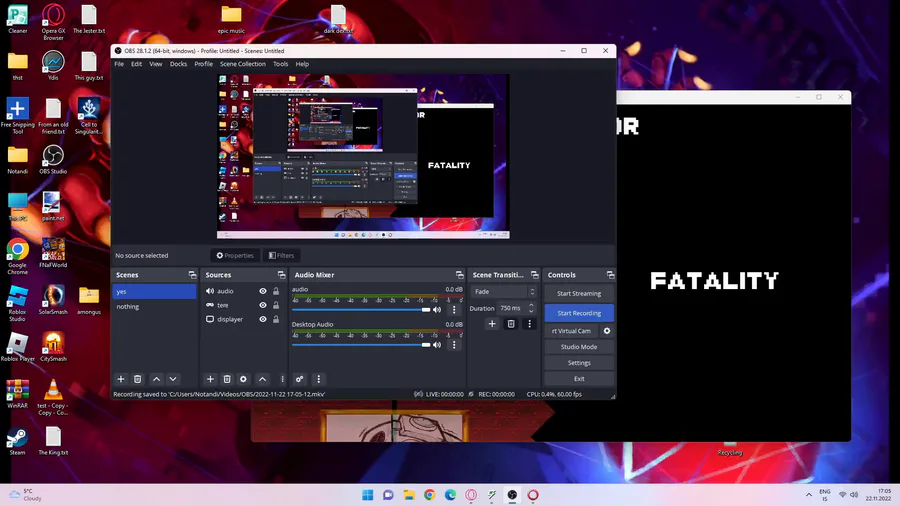Viewport: 900px width, 506px height.
Task: Open OBS Settings button
Action: pos(579,363)
